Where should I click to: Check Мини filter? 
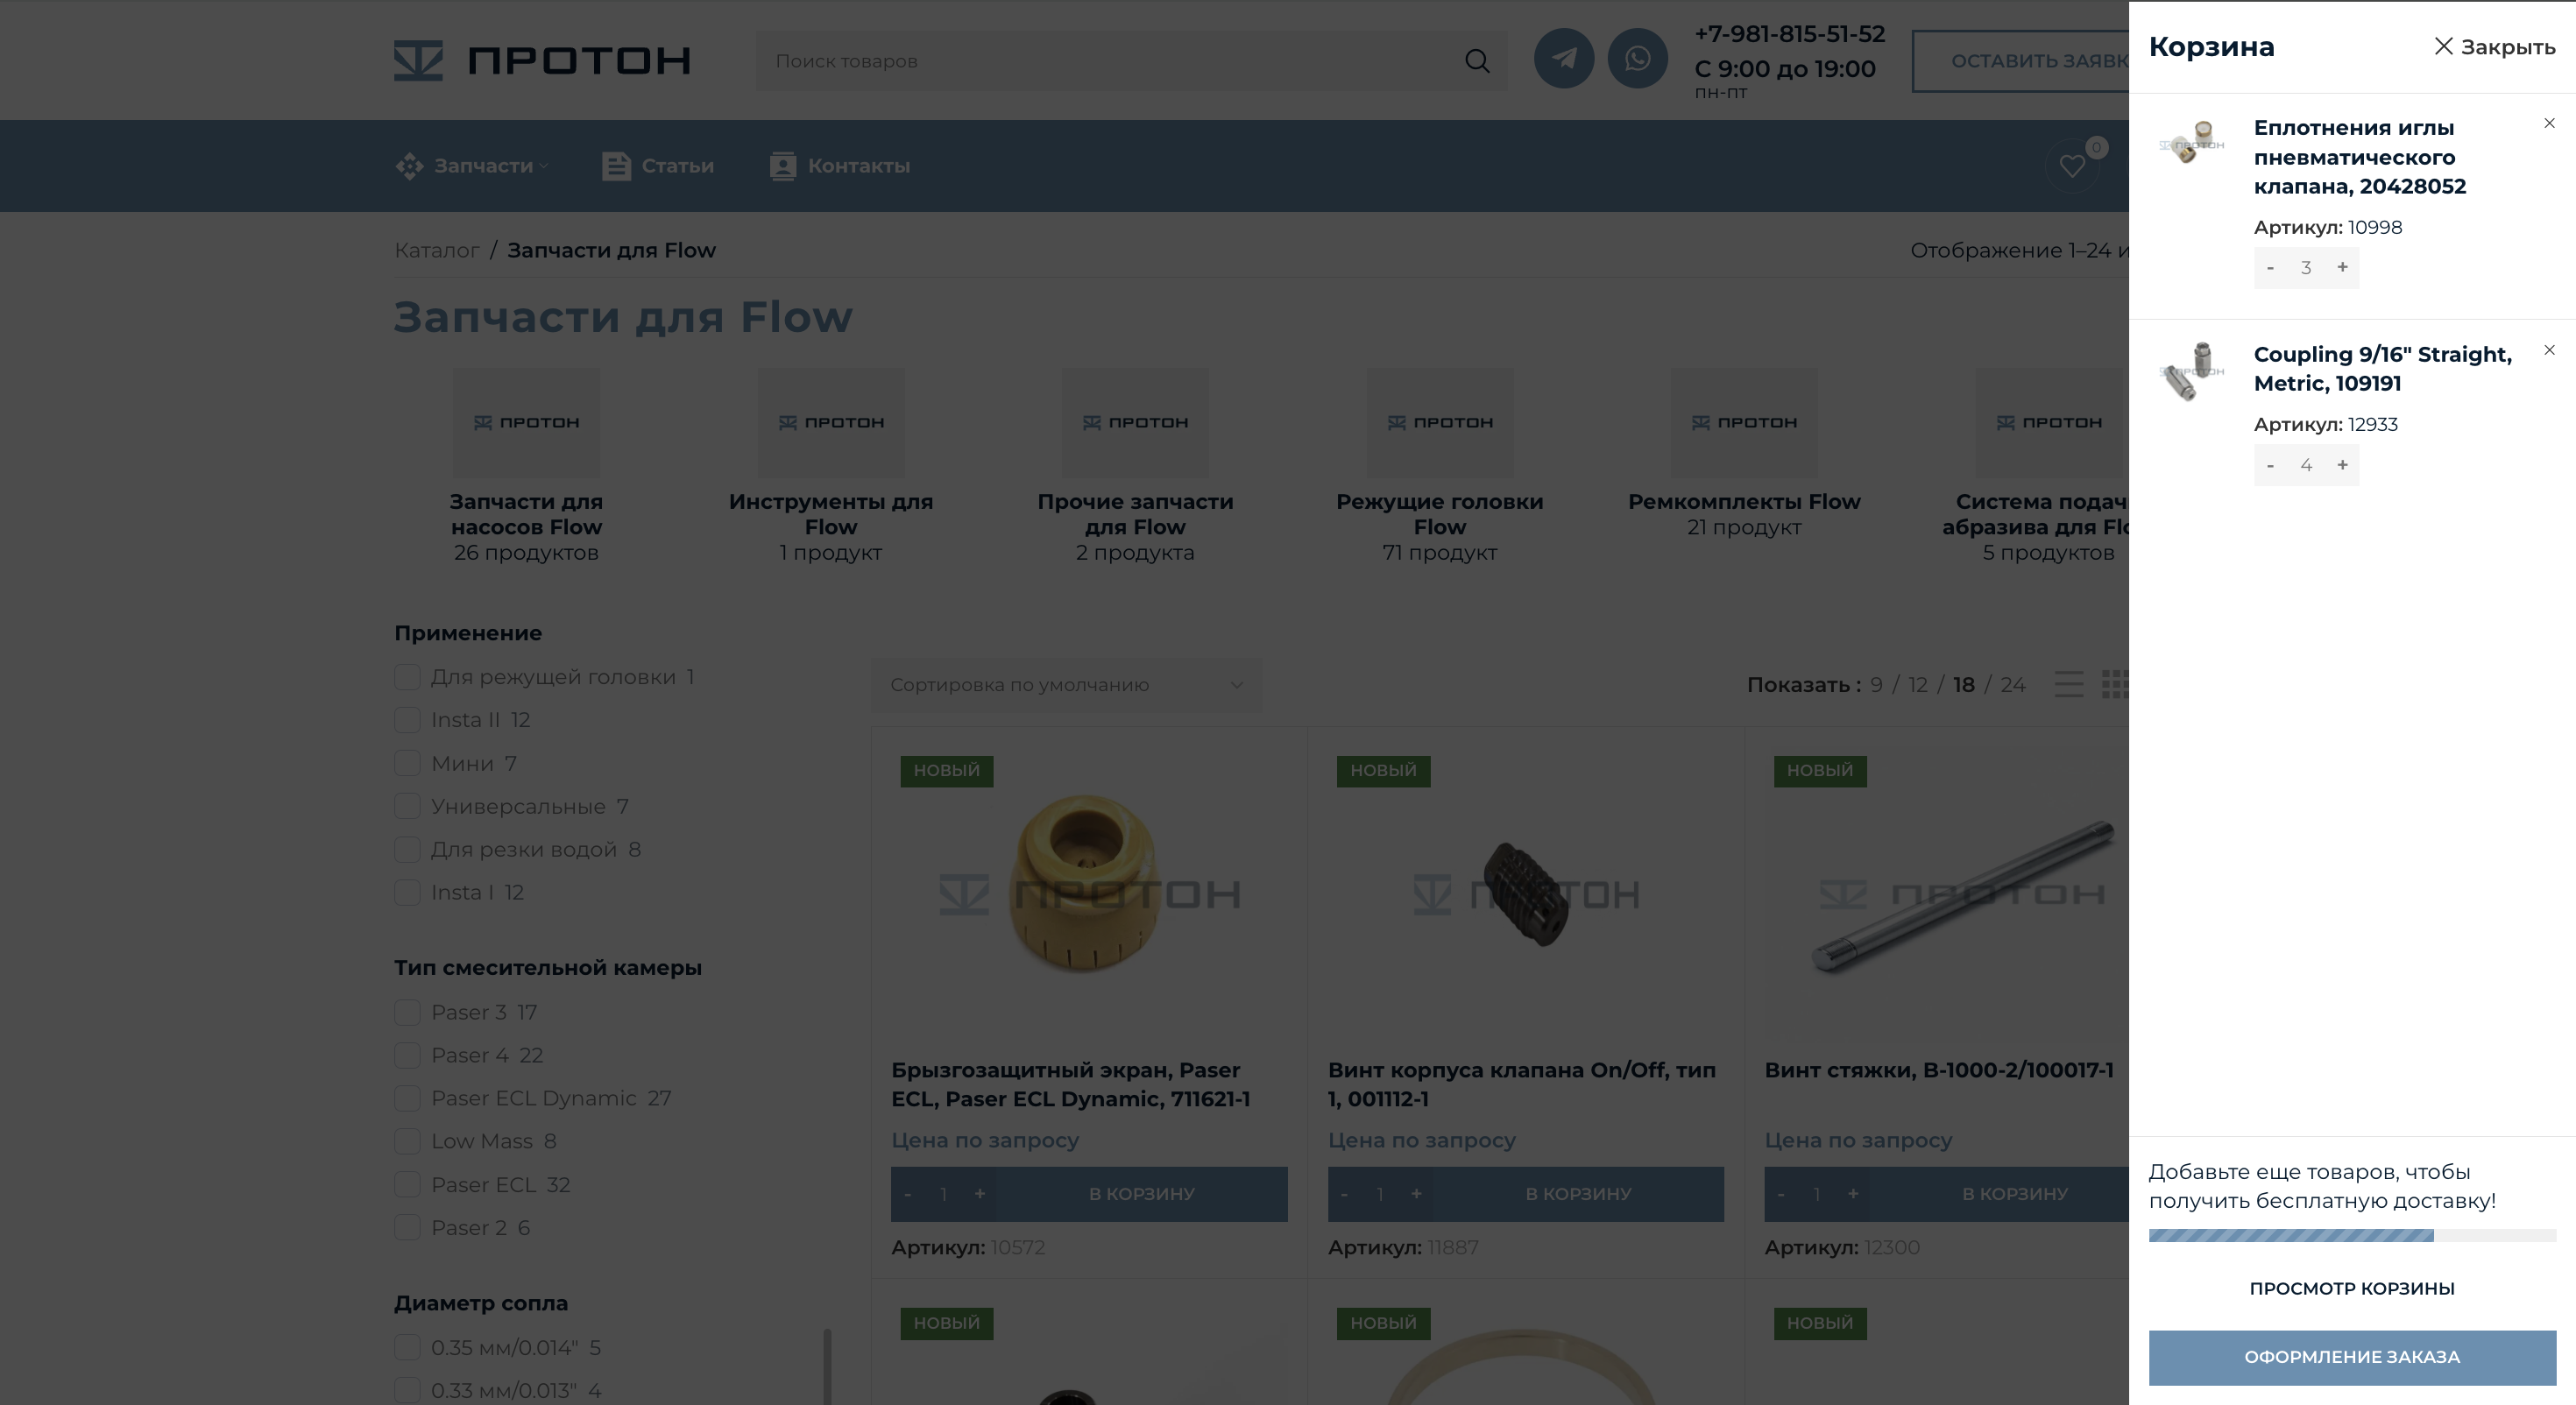(407, 763)
